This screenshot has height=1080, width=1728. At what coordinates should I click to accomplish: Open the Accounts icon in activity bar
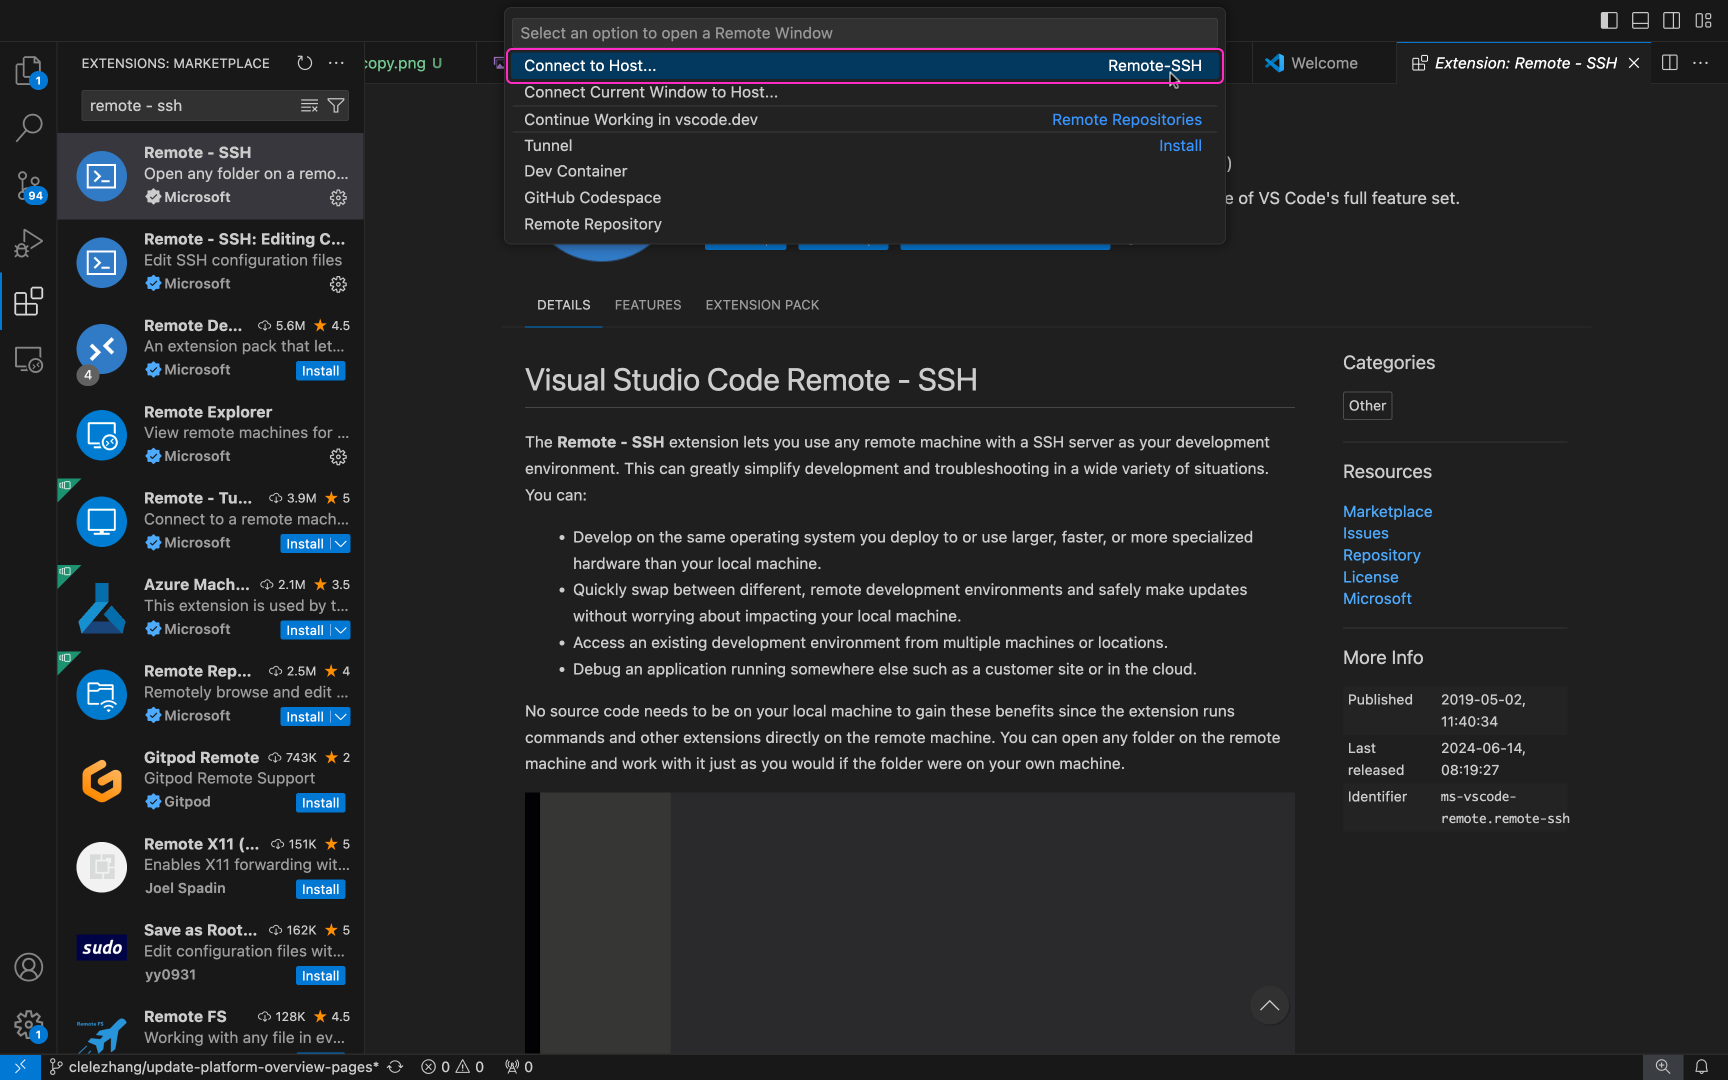28,967
